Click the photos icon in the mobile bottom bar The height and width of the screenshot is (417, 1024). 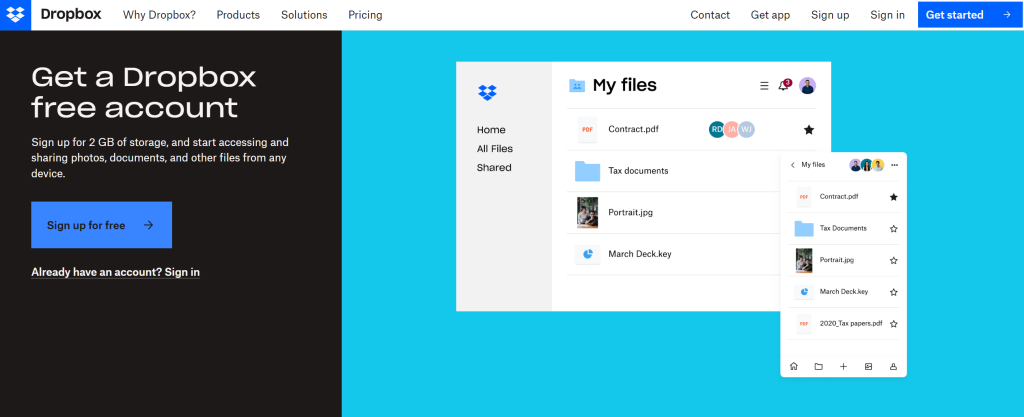[869, 367]
